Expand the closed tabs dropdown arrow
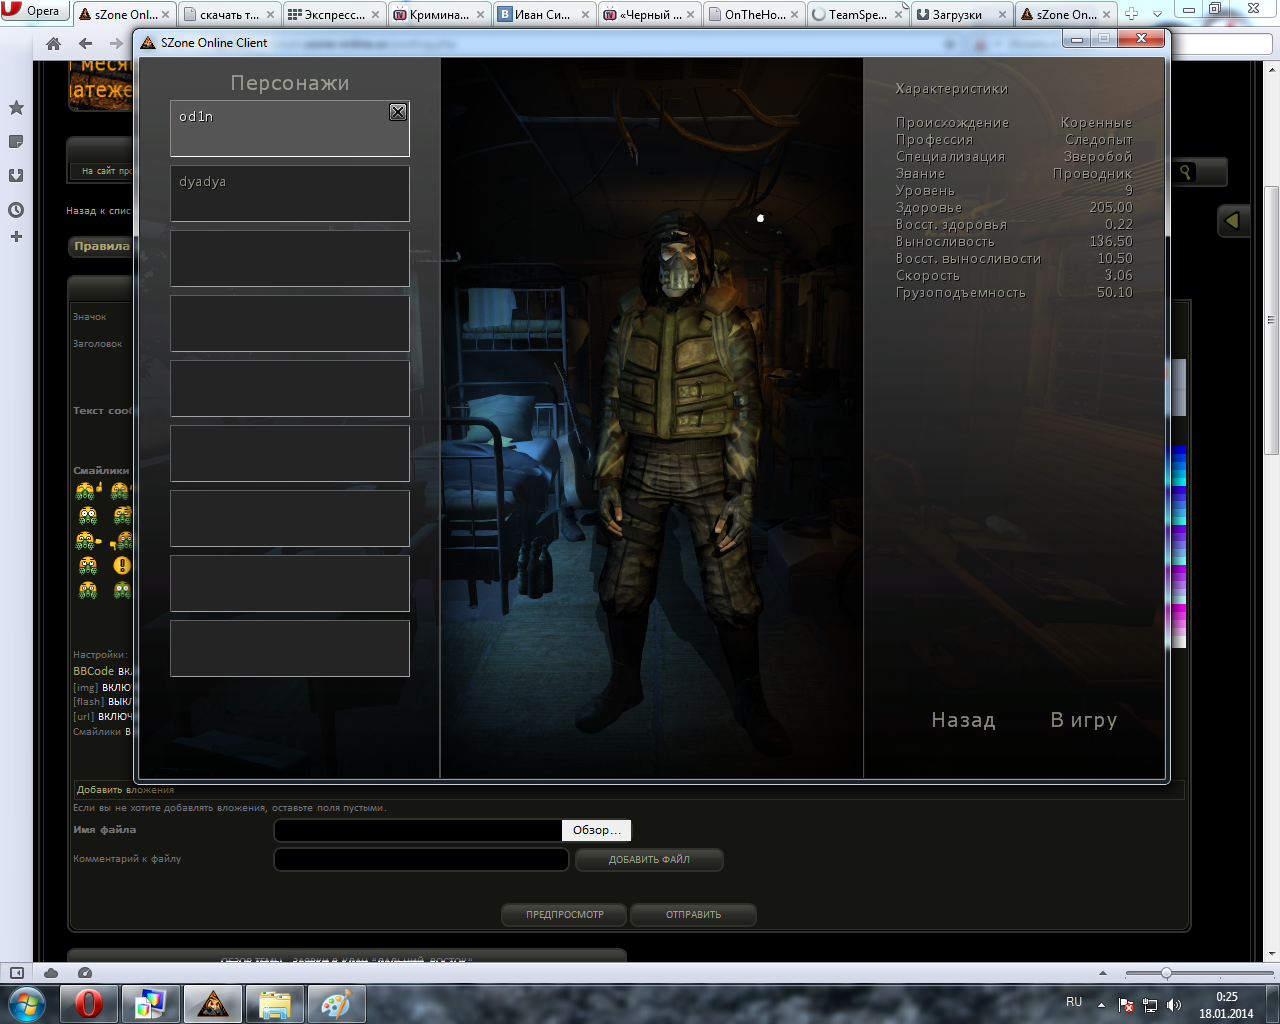Image resolution: width=1280 pixels, height=1024 pixels. coord(1158,14)
